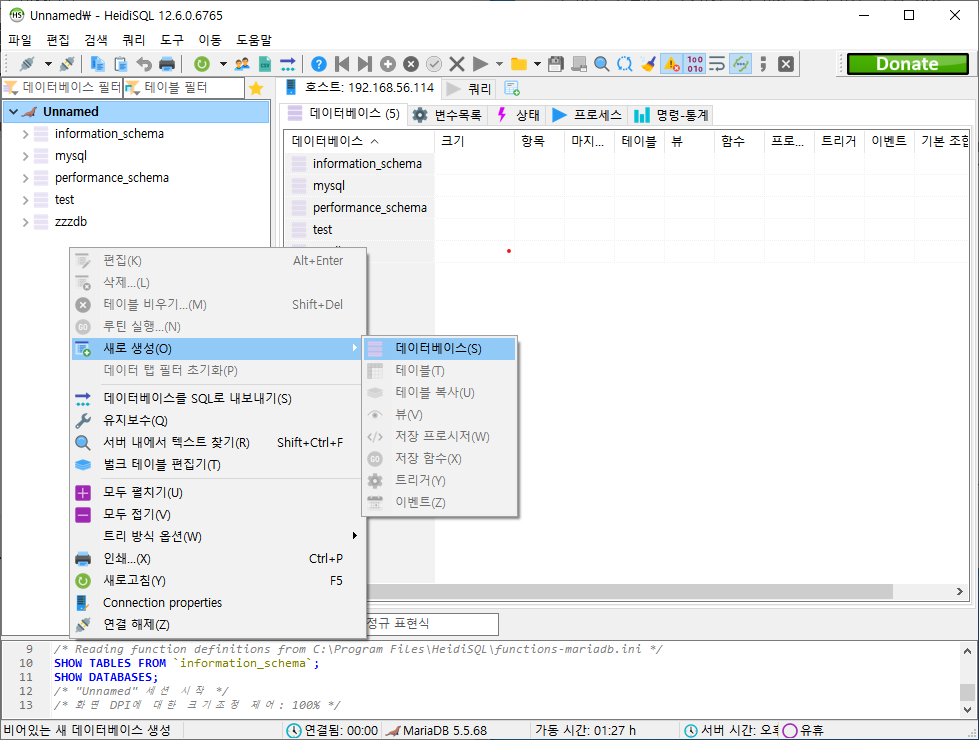Open the user manager toolbar icon
The width and height of the screenshot is (979, 740).
(x=242, y=64)
